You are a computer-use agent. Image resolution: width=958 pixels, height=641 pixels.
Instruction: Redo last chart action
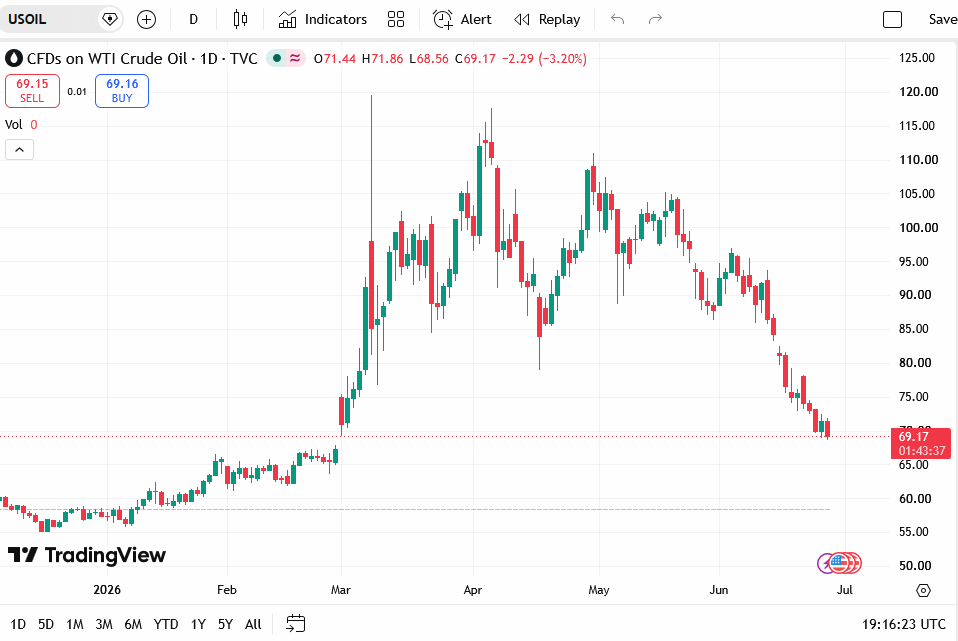coord(655,20)
